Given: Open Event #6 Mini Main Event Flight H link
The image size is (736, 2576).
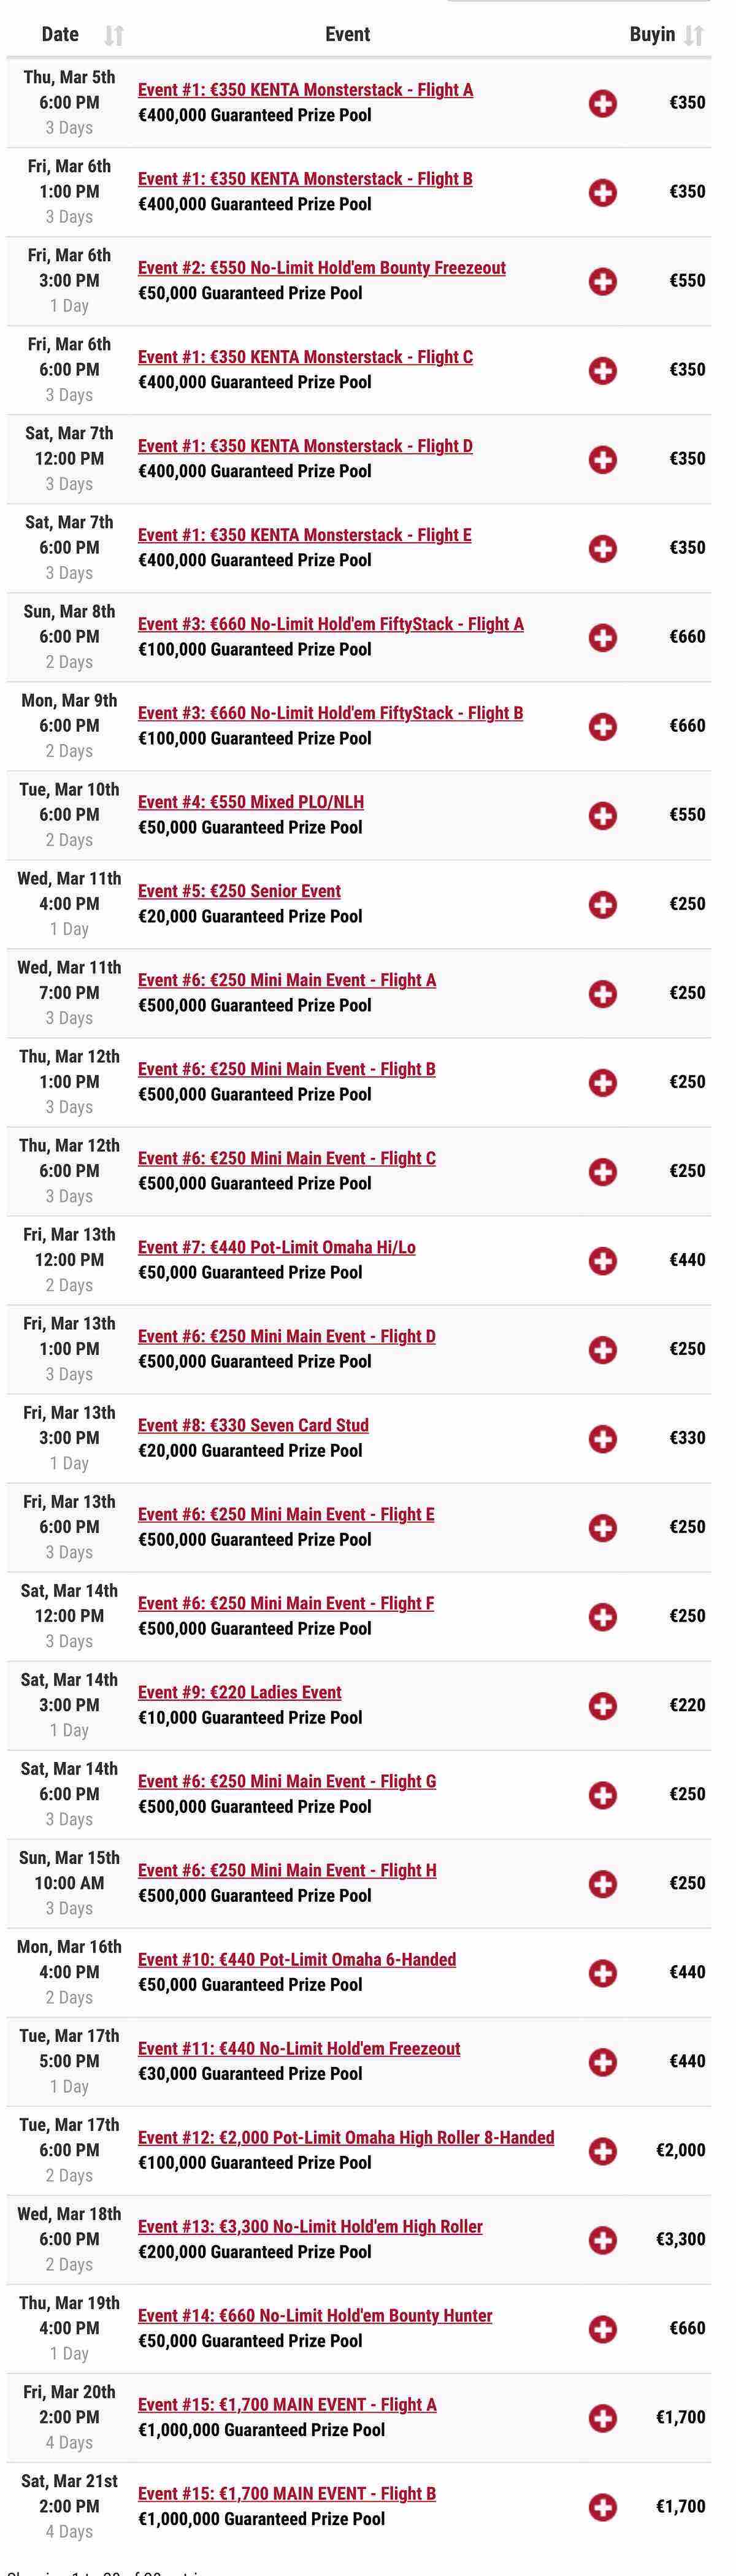Looking at the screenshot, I should (x=287, y=1870).
